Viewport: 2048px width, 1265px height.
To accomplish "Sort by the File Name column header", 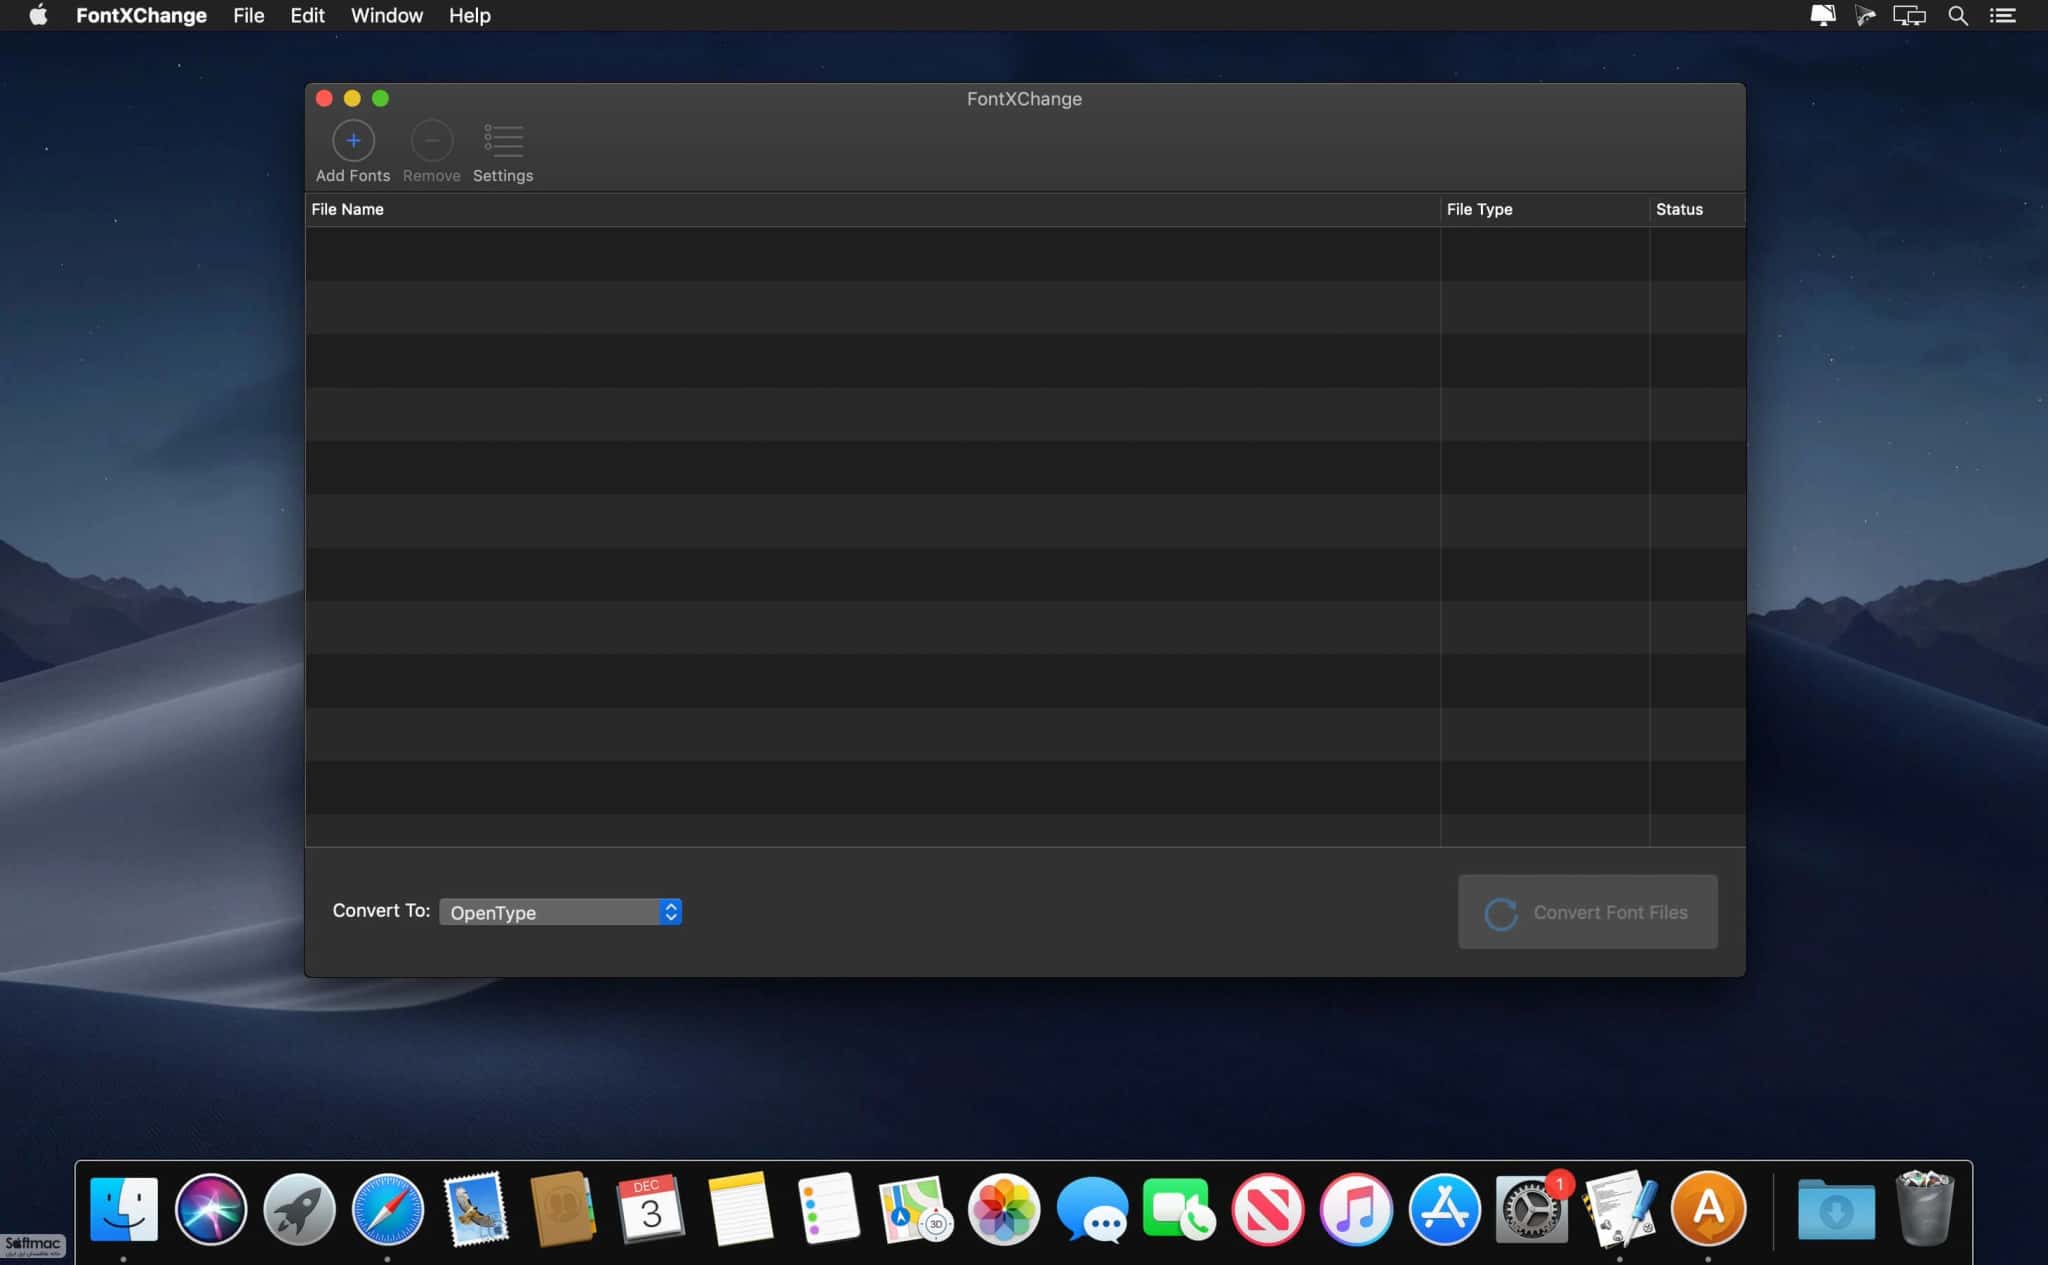I will (x=872, y=209).
